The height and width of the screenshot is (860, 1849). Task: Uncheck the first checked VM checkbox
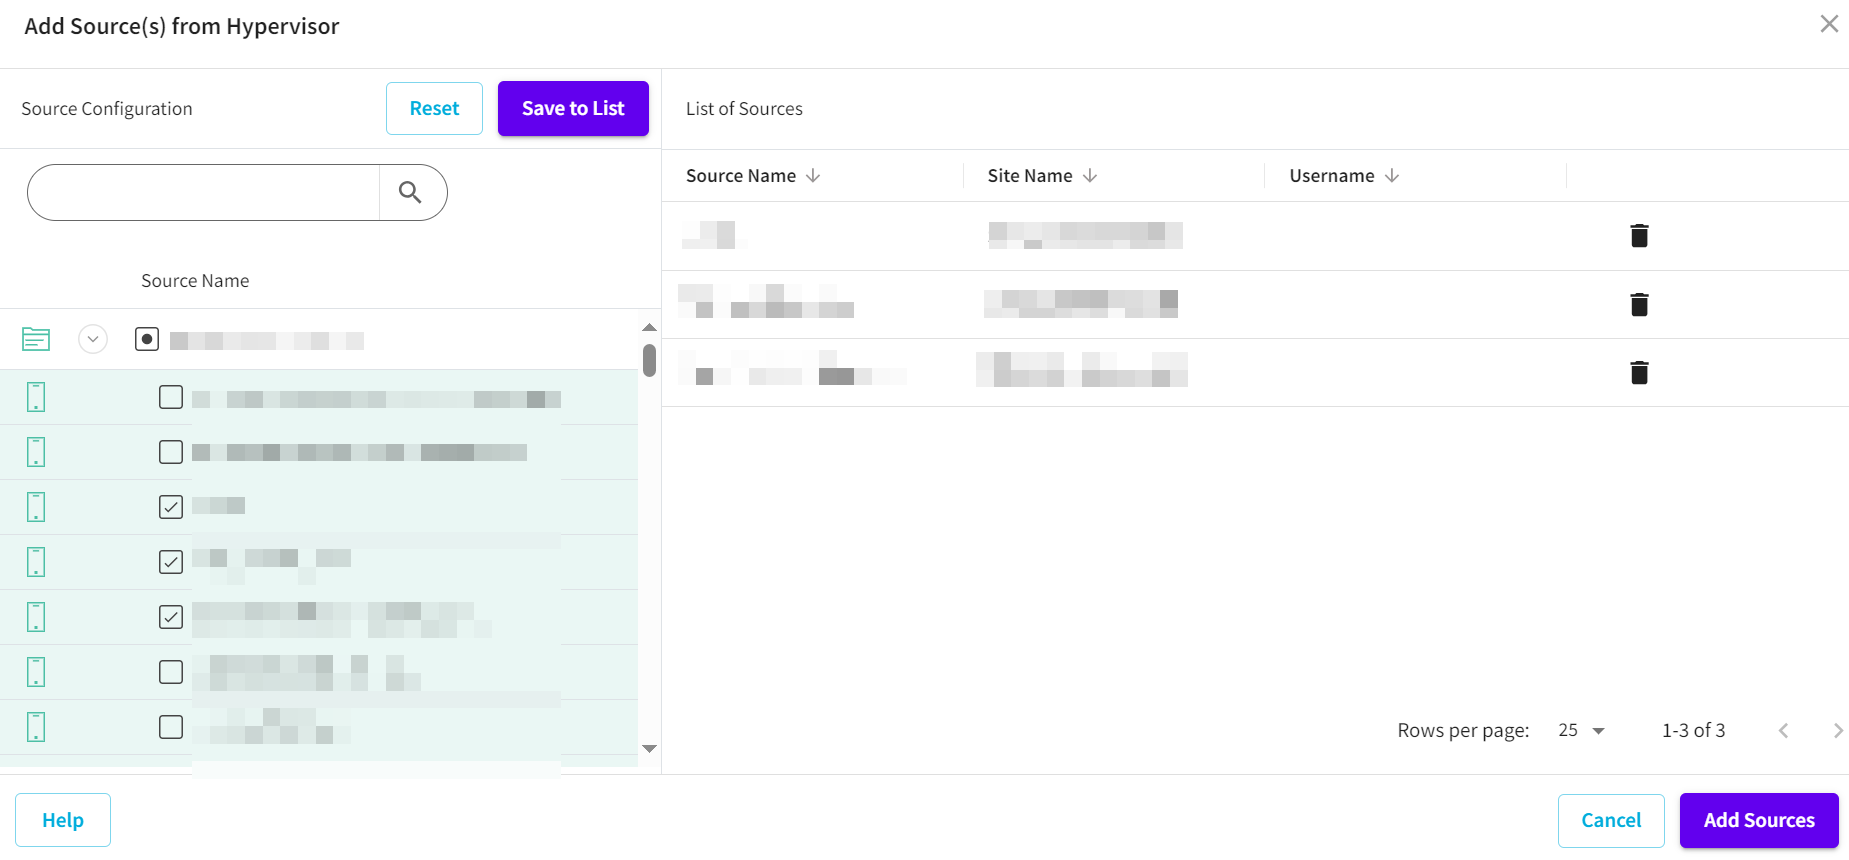(x=171, y=507)
